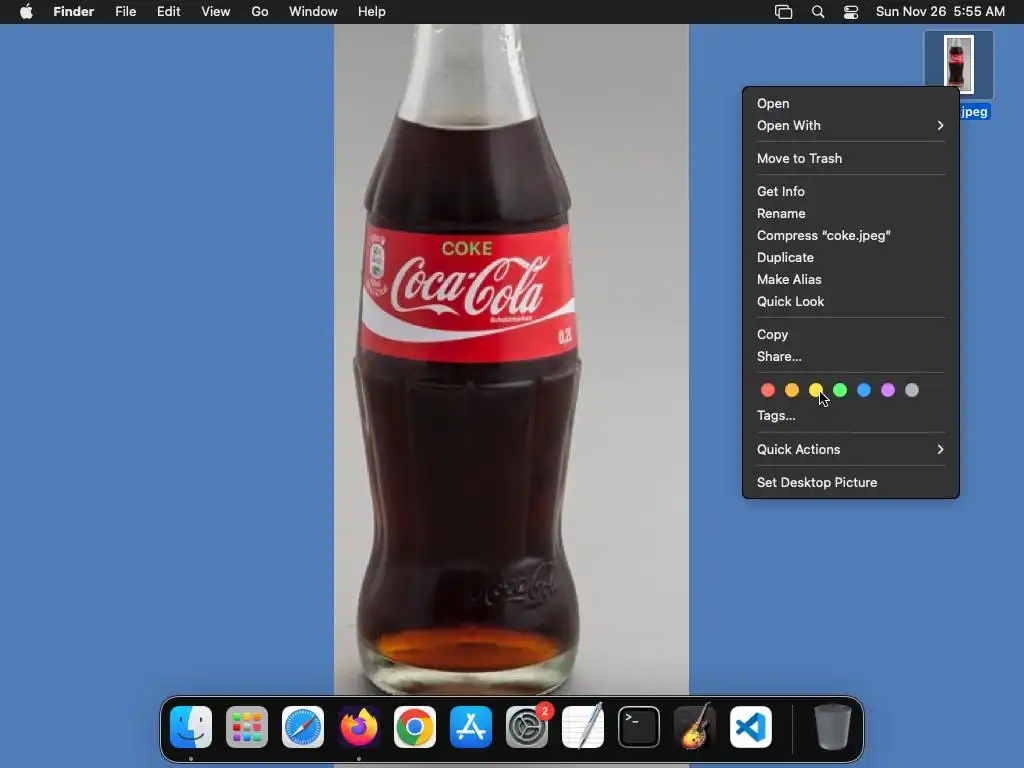Apply the gray tag color
Image resolution: width=1024 pixels, height=768 pixels.
(912, 391)
